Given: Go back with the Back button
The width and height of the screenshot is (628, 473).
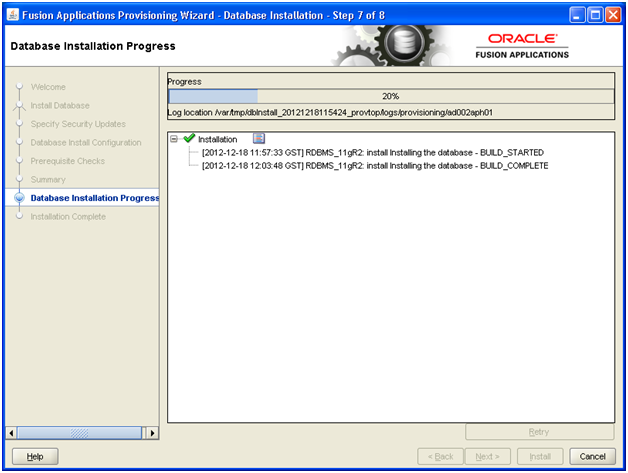Looking at the screenshot, I should pyautogui.click(x=440, y=456).
